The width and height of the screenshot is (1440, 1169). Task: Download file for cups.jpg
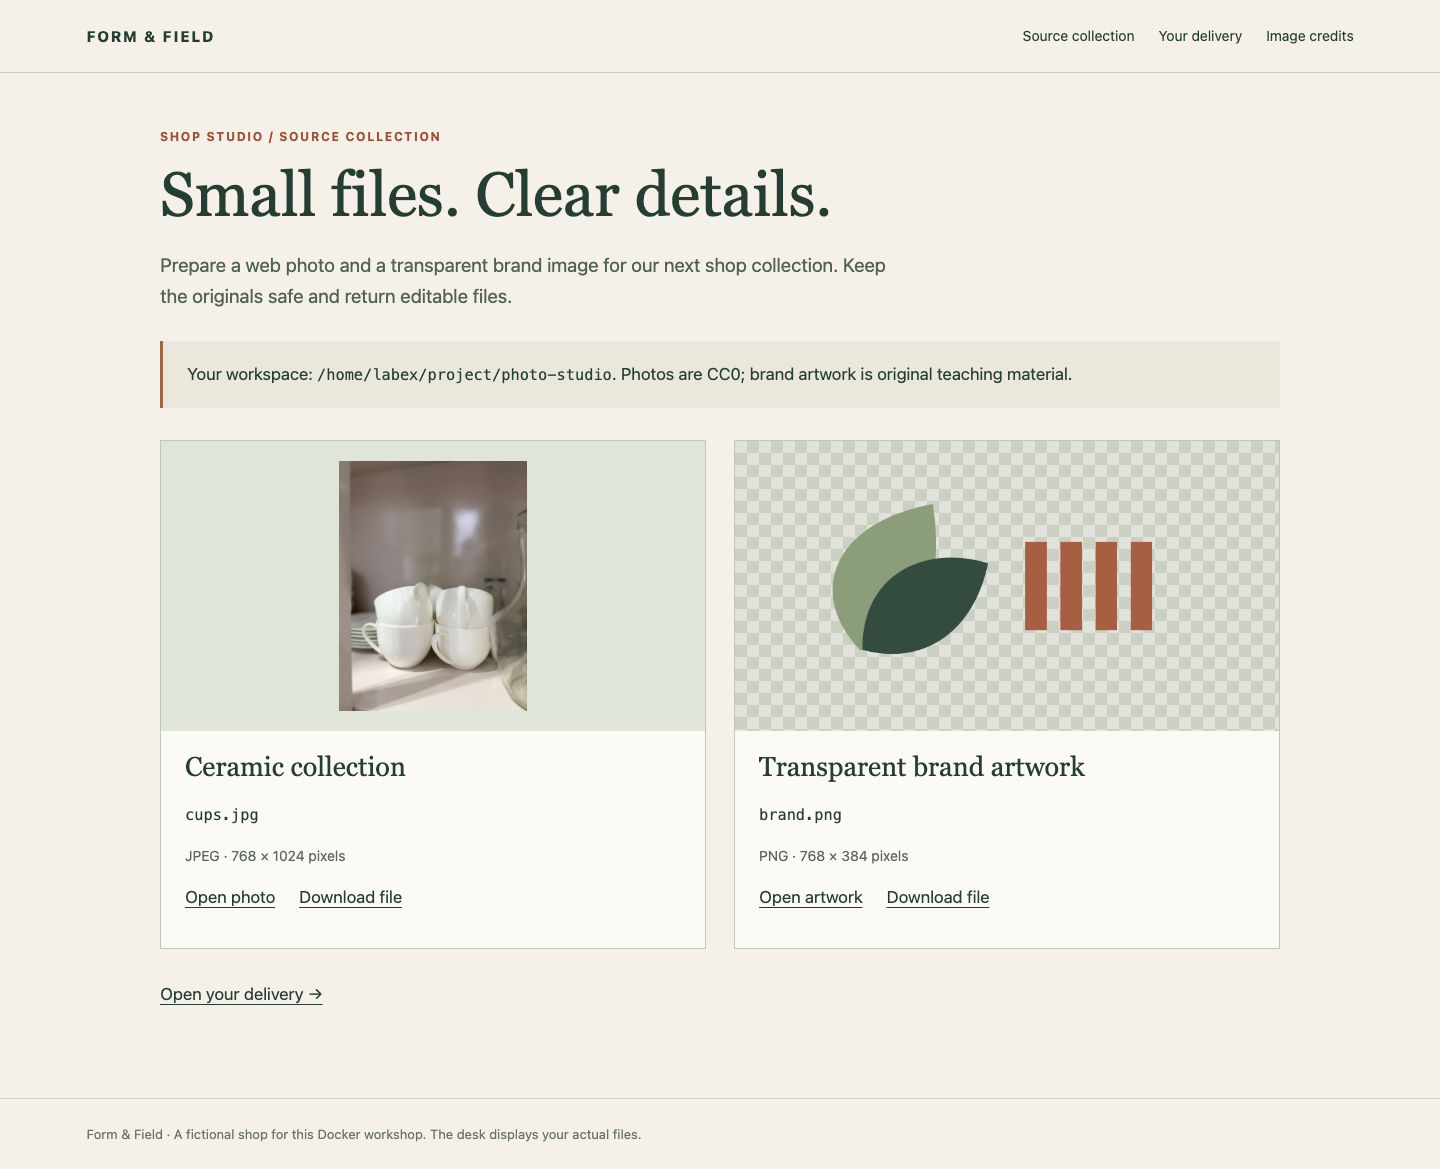[x=350, y=897]
